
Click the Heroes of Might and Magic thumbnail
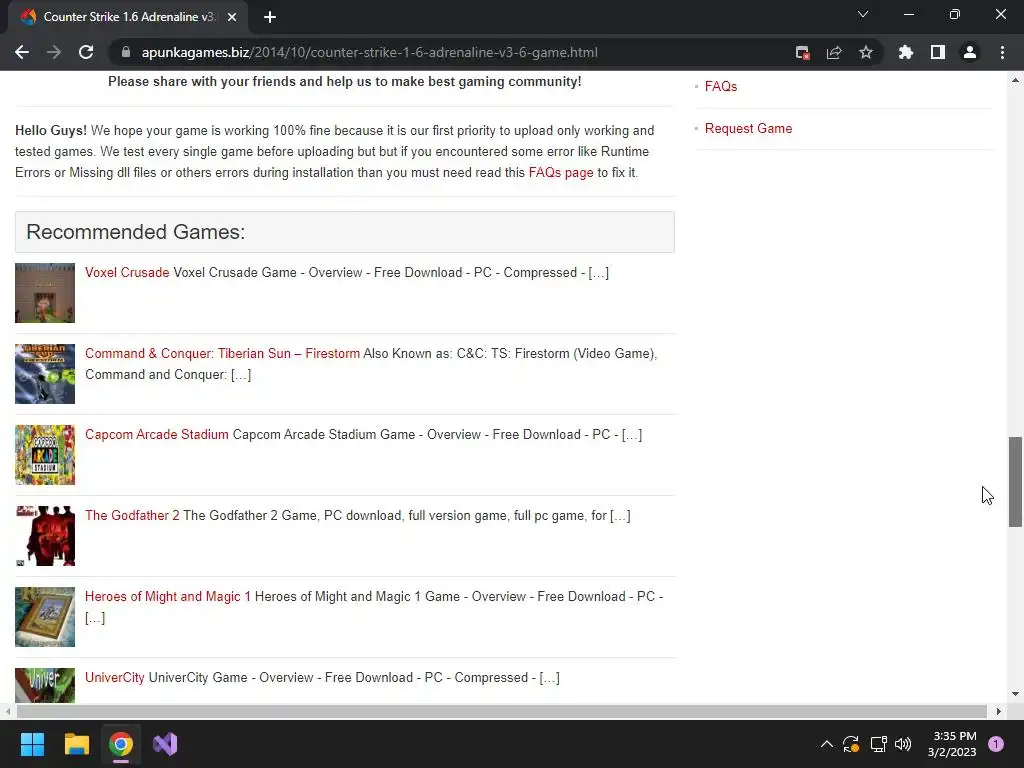45,616
